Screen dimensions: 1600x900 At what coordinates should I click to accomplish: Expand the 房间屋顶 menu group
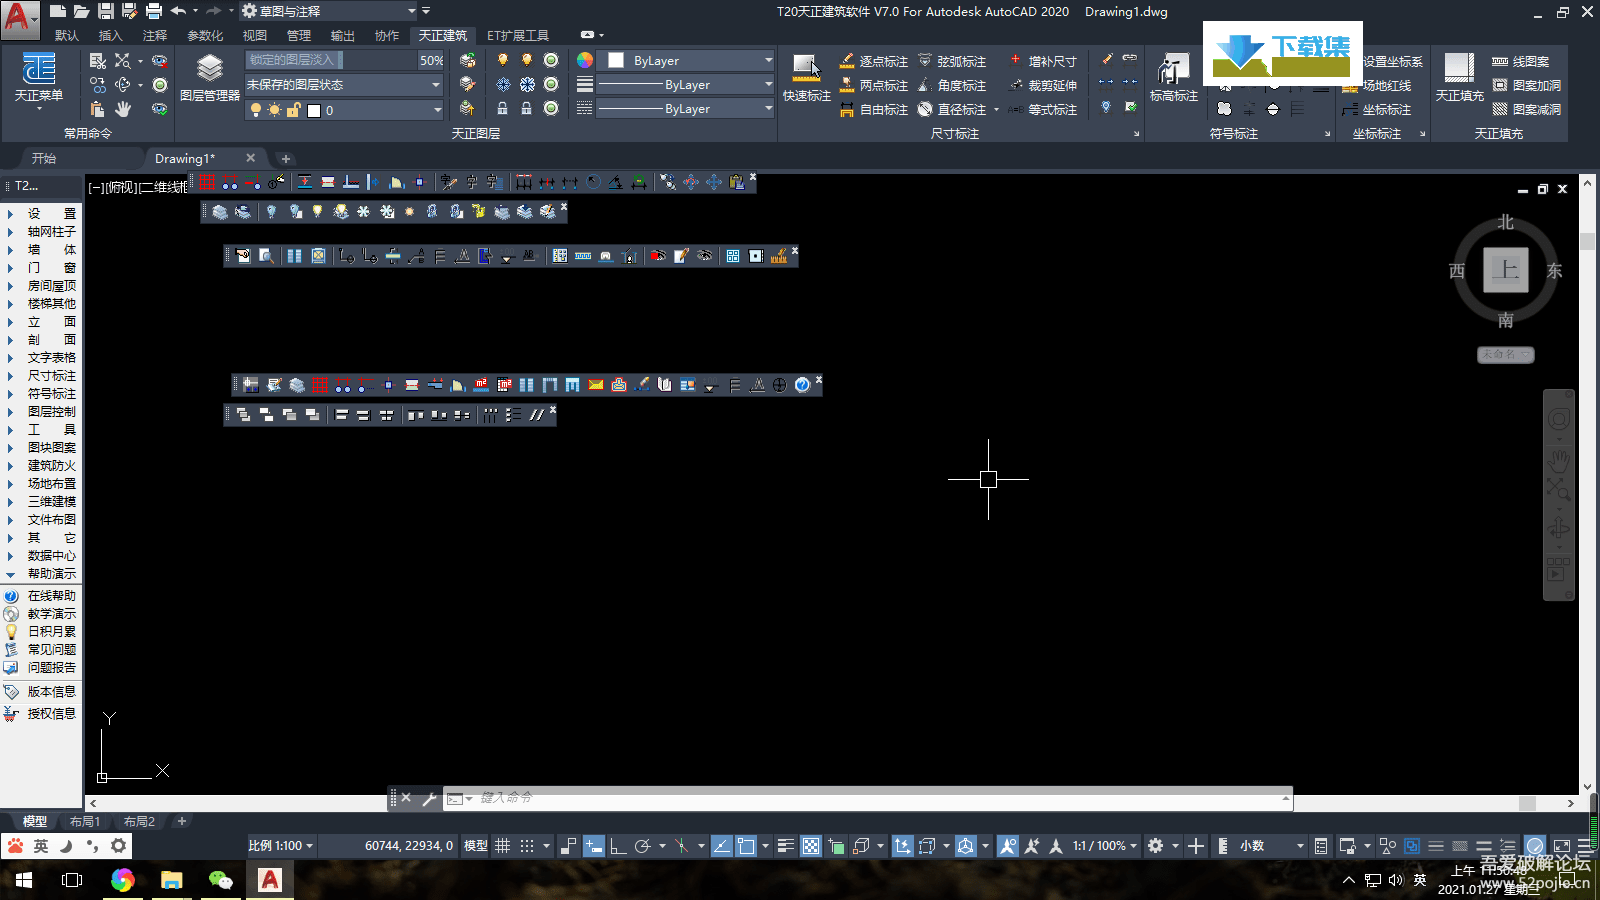pyautogui.click(x=40, y=285)
